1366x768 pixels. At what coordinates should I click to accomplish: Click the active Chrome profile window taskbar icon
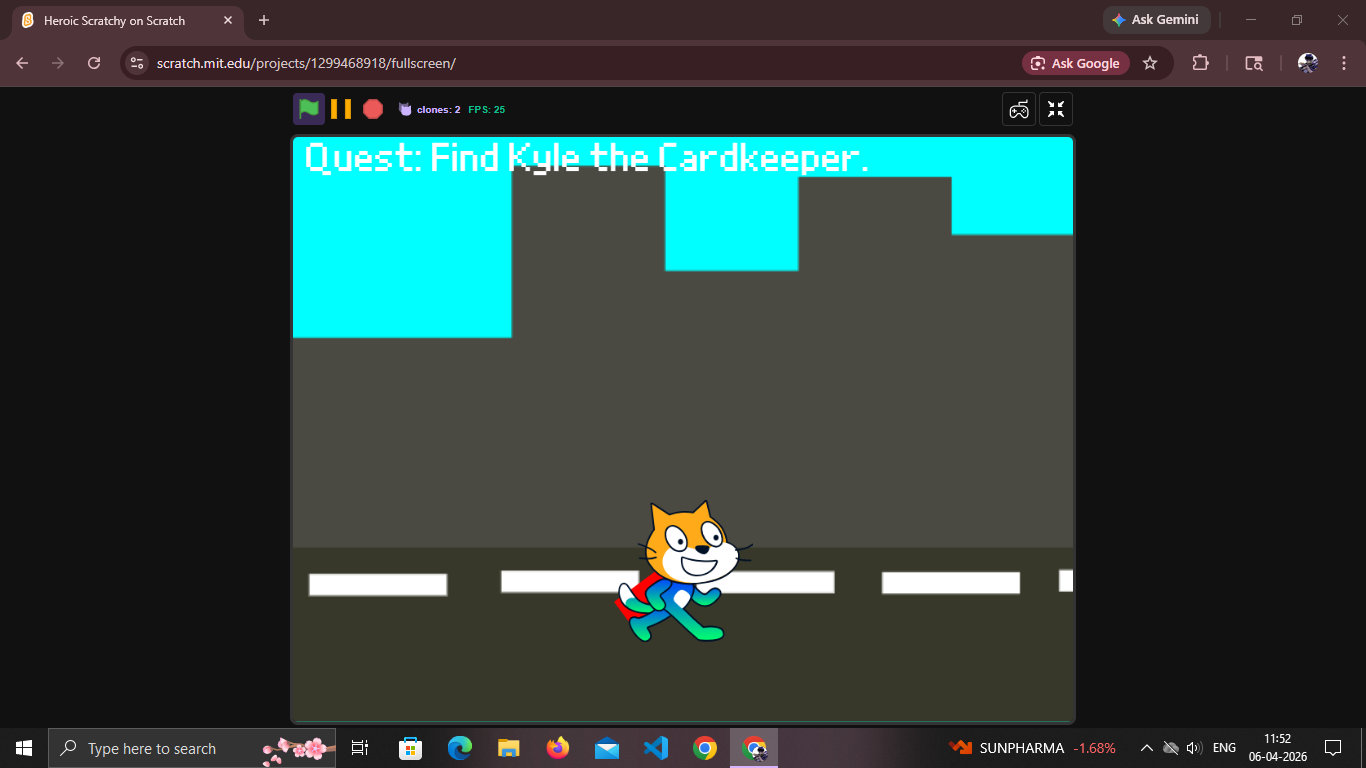pyautogui.click(x=754, y=748)
